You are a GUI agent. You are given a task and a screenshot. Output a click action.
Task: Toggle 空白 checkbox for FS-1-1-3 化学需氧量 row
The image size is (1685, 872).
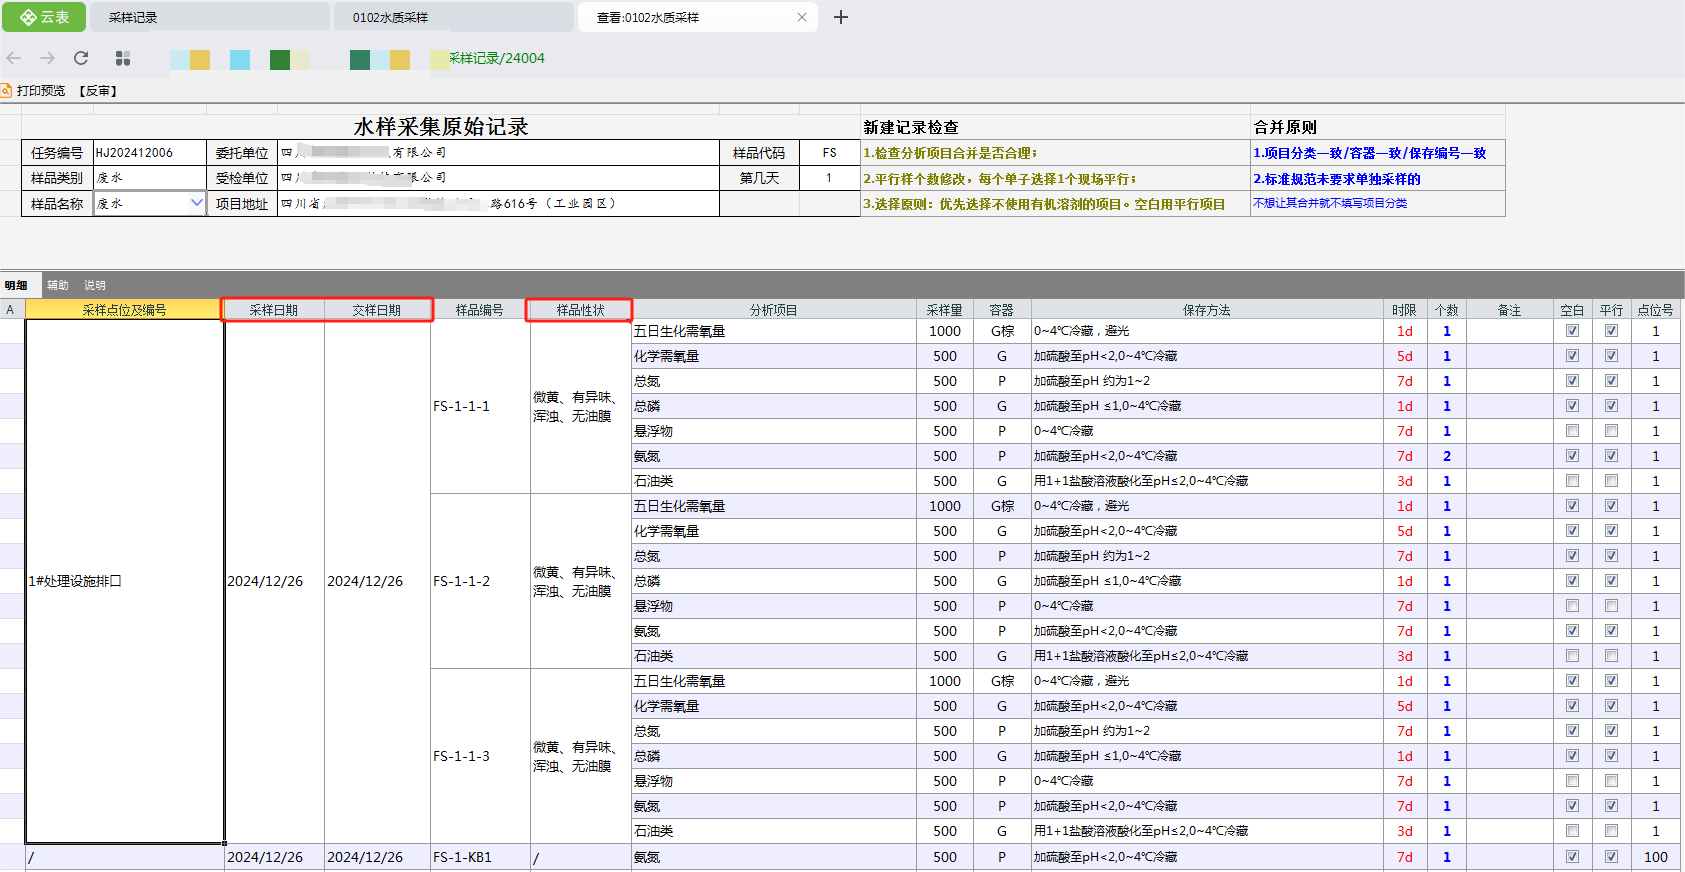pyautogui.click(x=1572, y=706)
